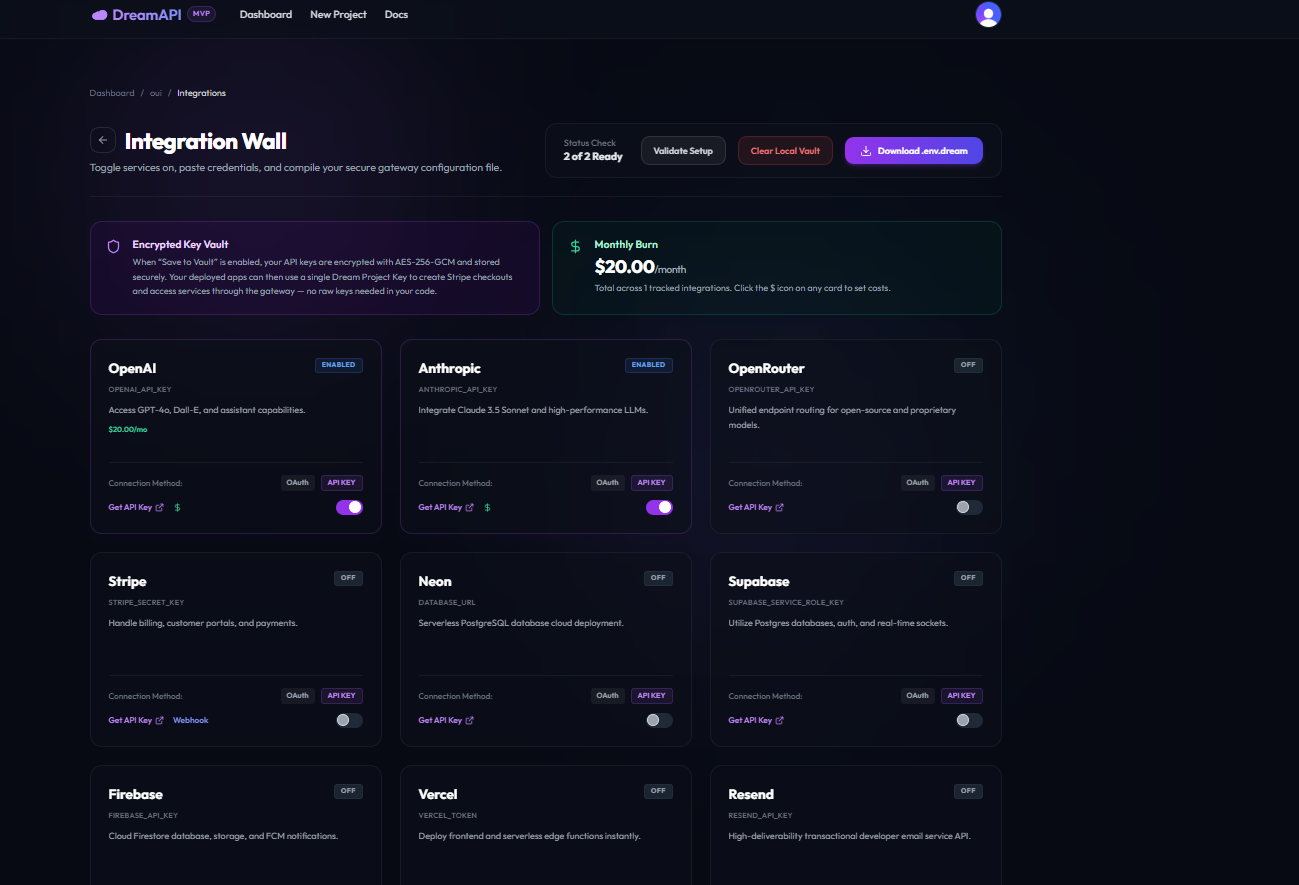
Task: Click the MVP badge next to DreamAPI
Action: point(201,14)
